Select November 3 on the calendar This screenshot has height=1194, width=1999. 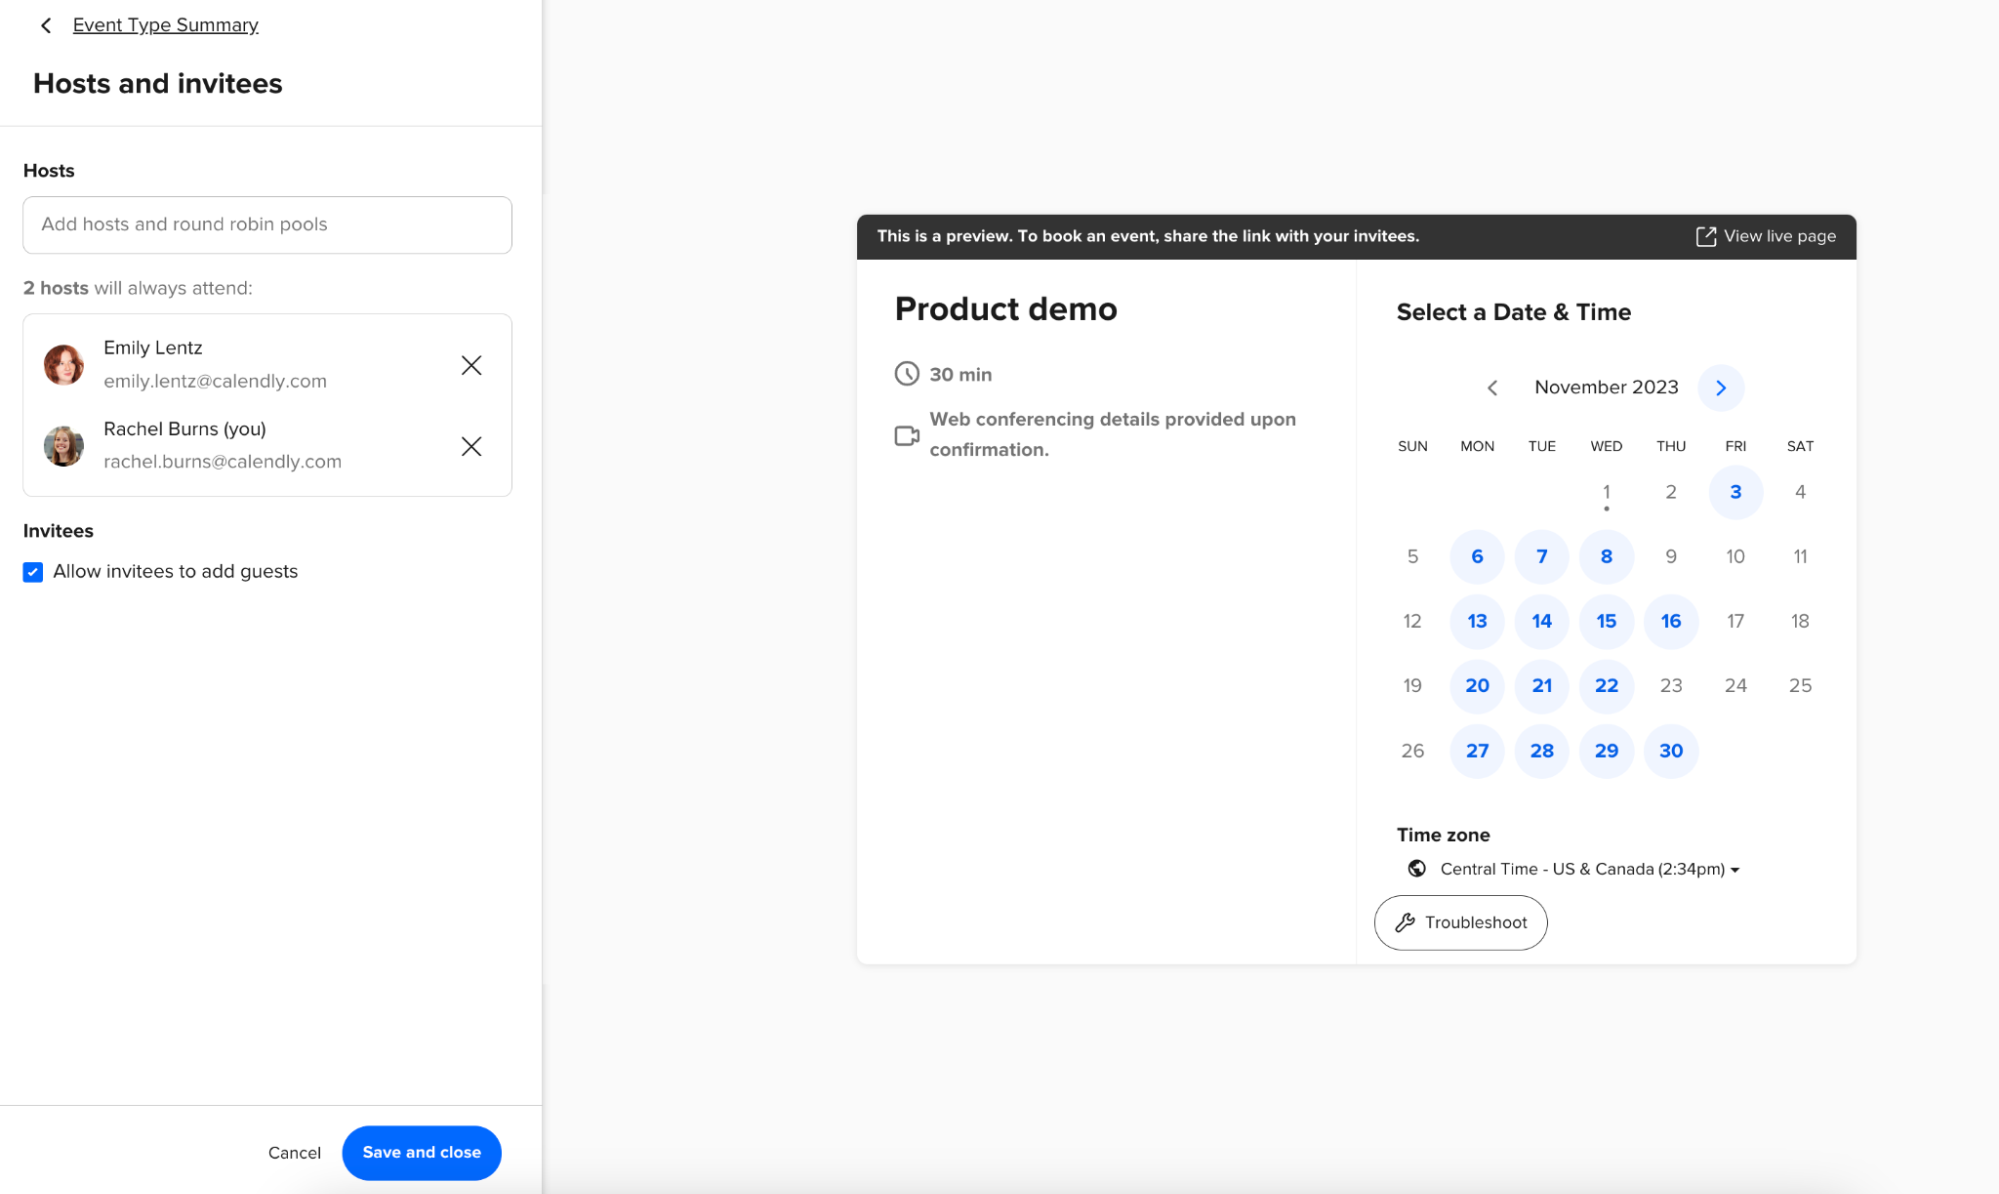point(1735,492)
